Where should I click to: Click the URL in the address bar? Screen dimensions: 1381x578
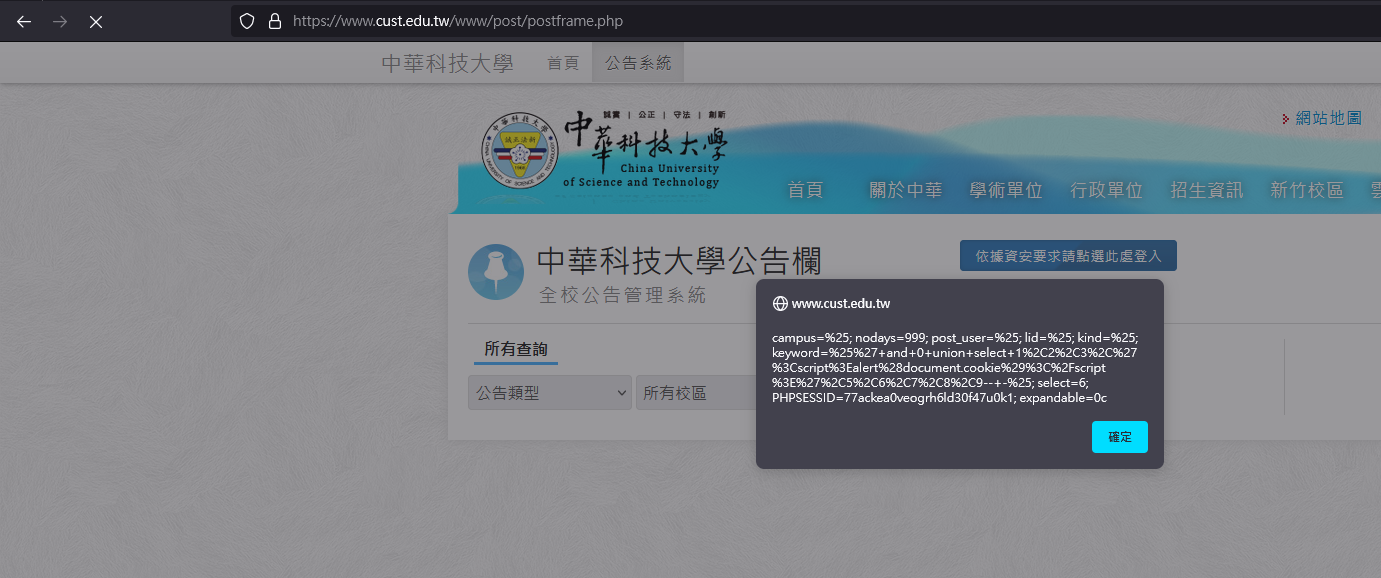coord(458,21)
